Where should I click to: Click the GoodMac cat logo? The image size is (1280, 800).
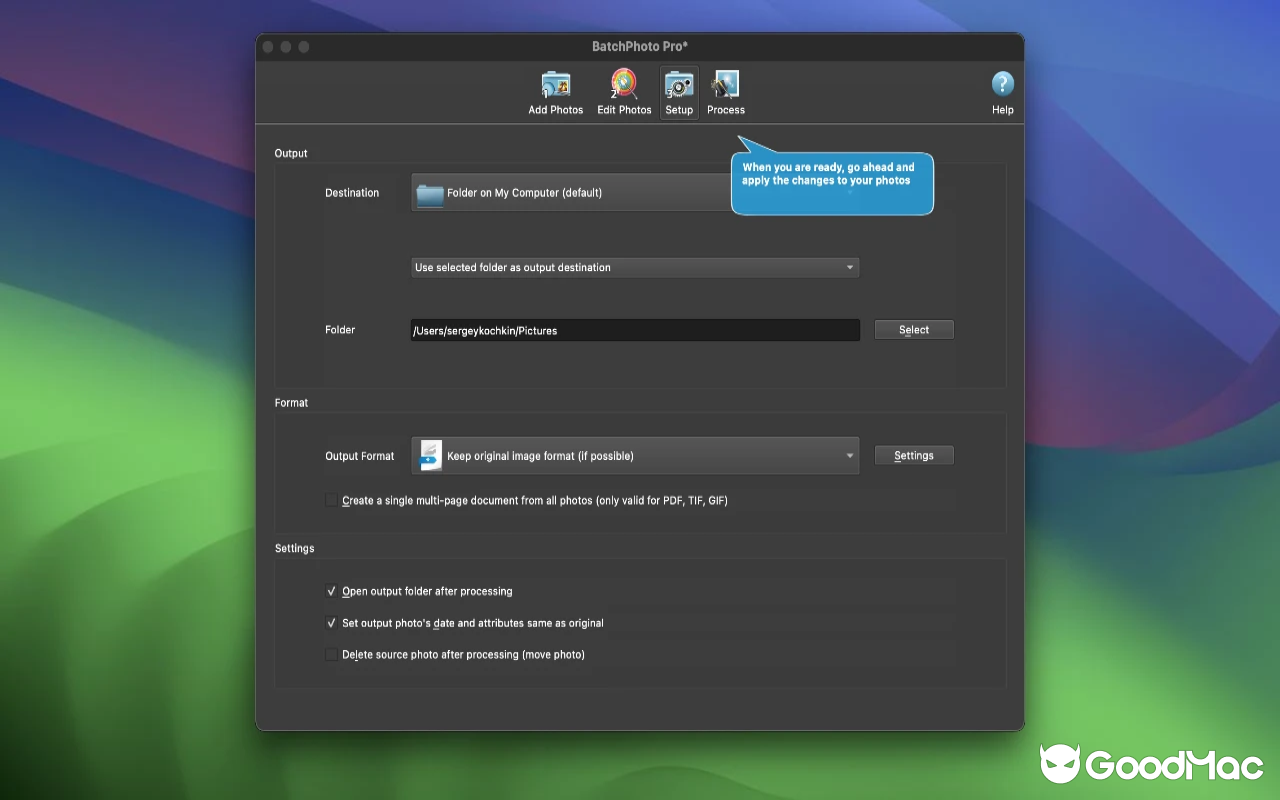click(x=1062, y=763)
